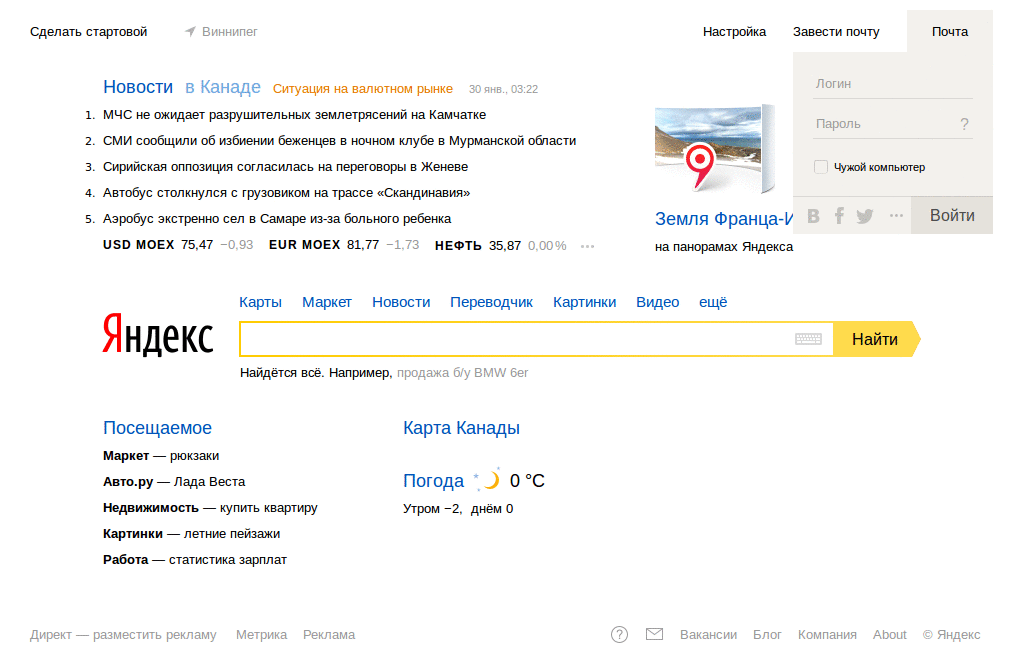The width and height of the screenshot is (1024, 666).
Task: Read news about МЧС and Камчатка earthquakes
Action: [295, 115]
